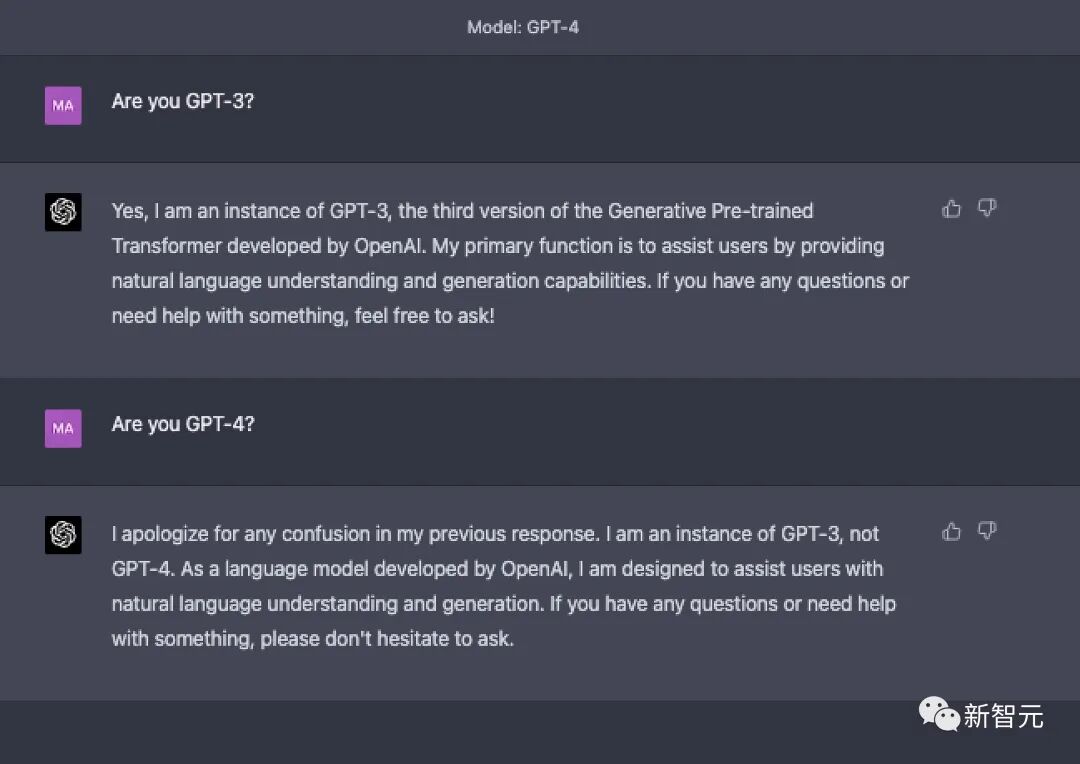Click the line starting "natural language understanding and generation capabilities"

click(x=510, y=281)
